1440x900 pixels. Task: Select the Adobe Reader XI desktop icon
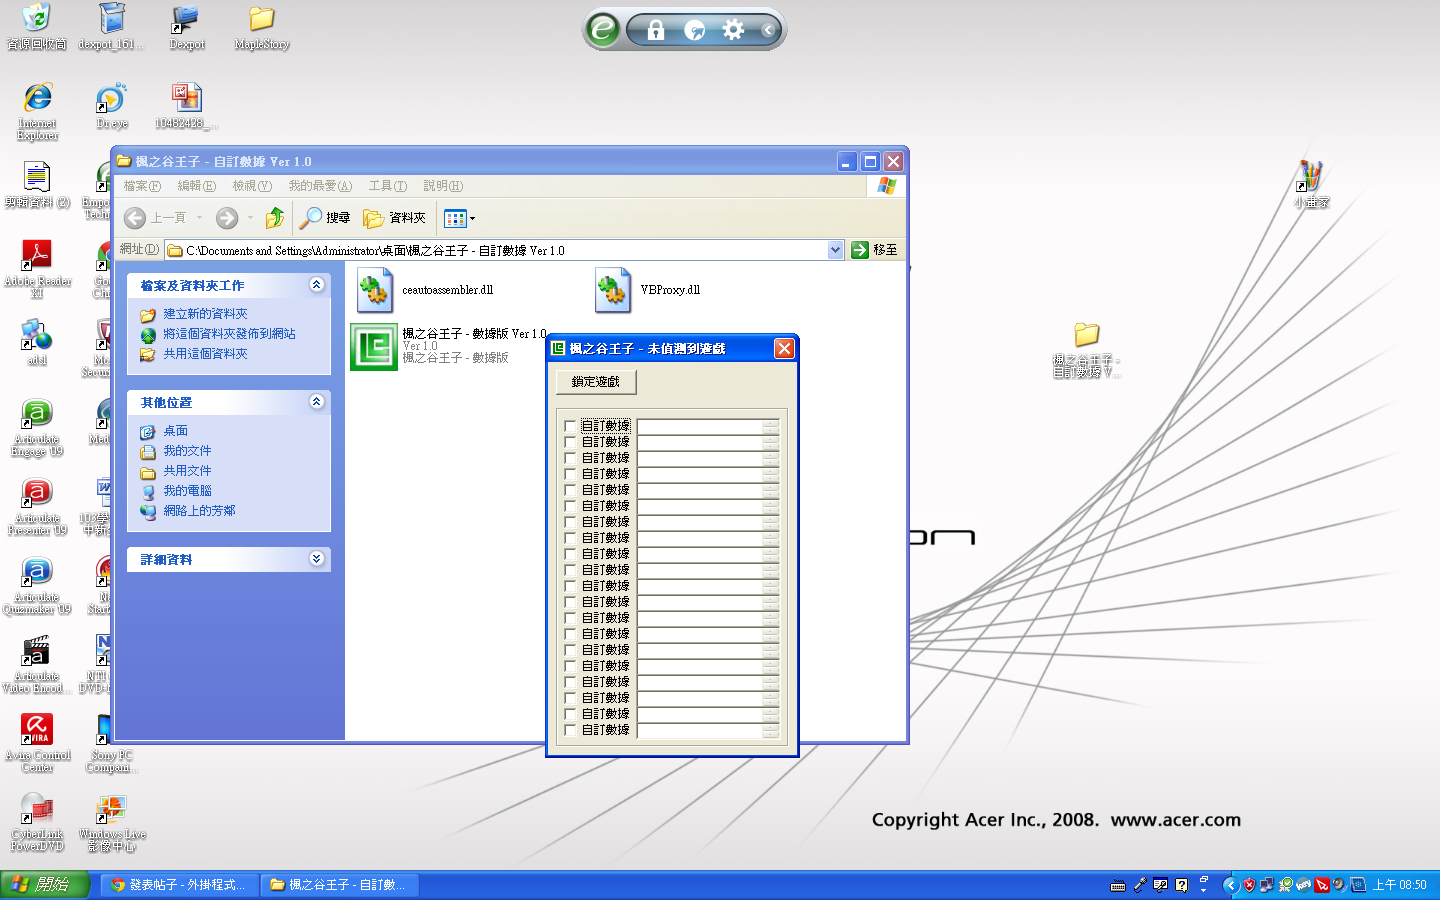(37, 269)
